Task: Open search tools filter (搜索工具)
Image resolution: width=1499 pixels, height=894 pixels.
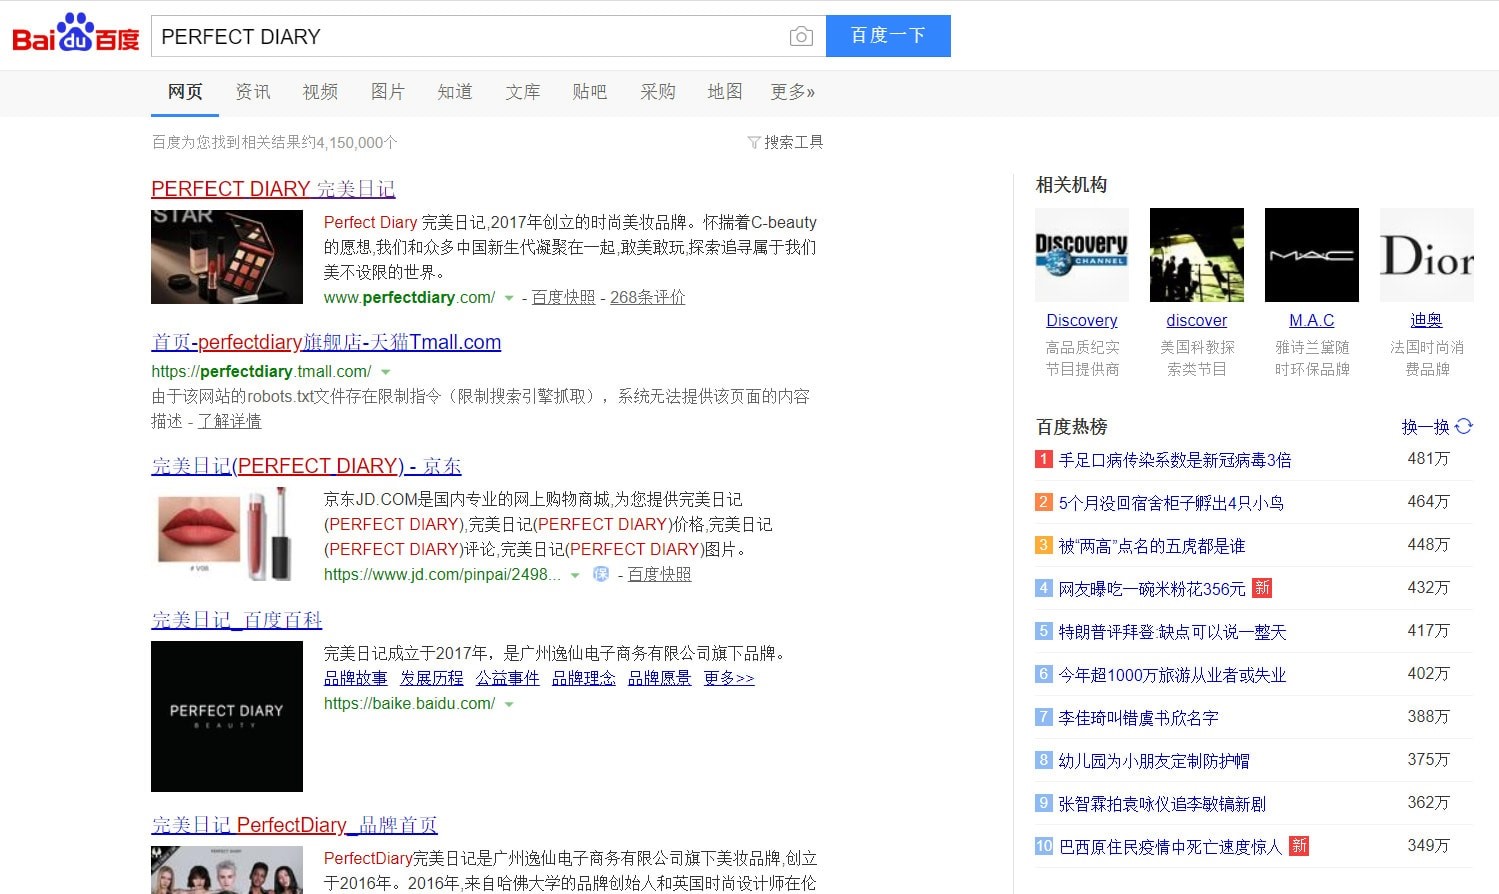Action: point(785,142)
